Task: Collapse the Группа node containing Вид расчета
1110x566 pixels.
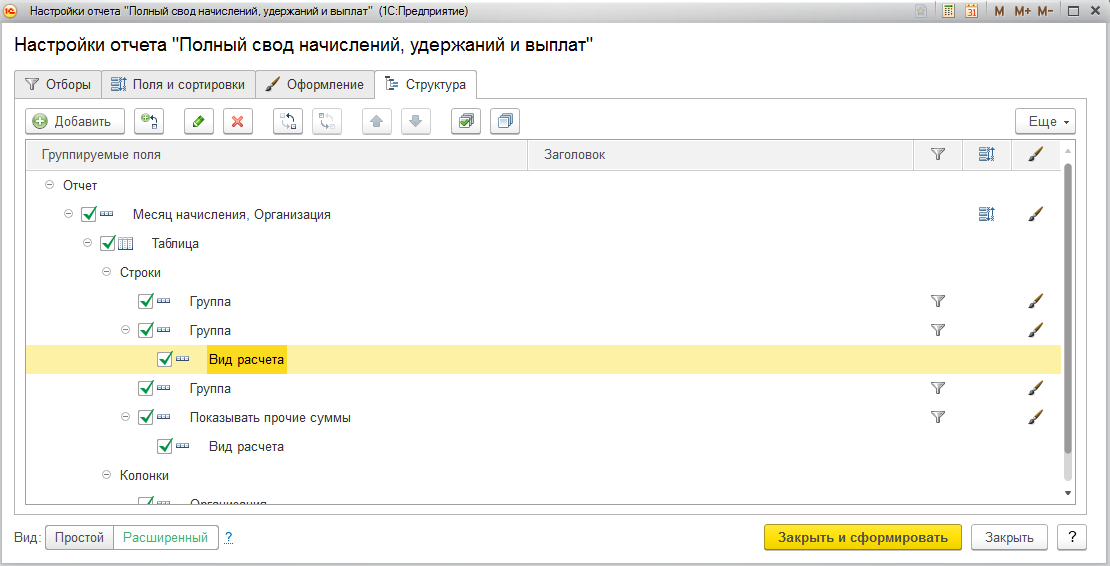Action: (x=126, y=330)
